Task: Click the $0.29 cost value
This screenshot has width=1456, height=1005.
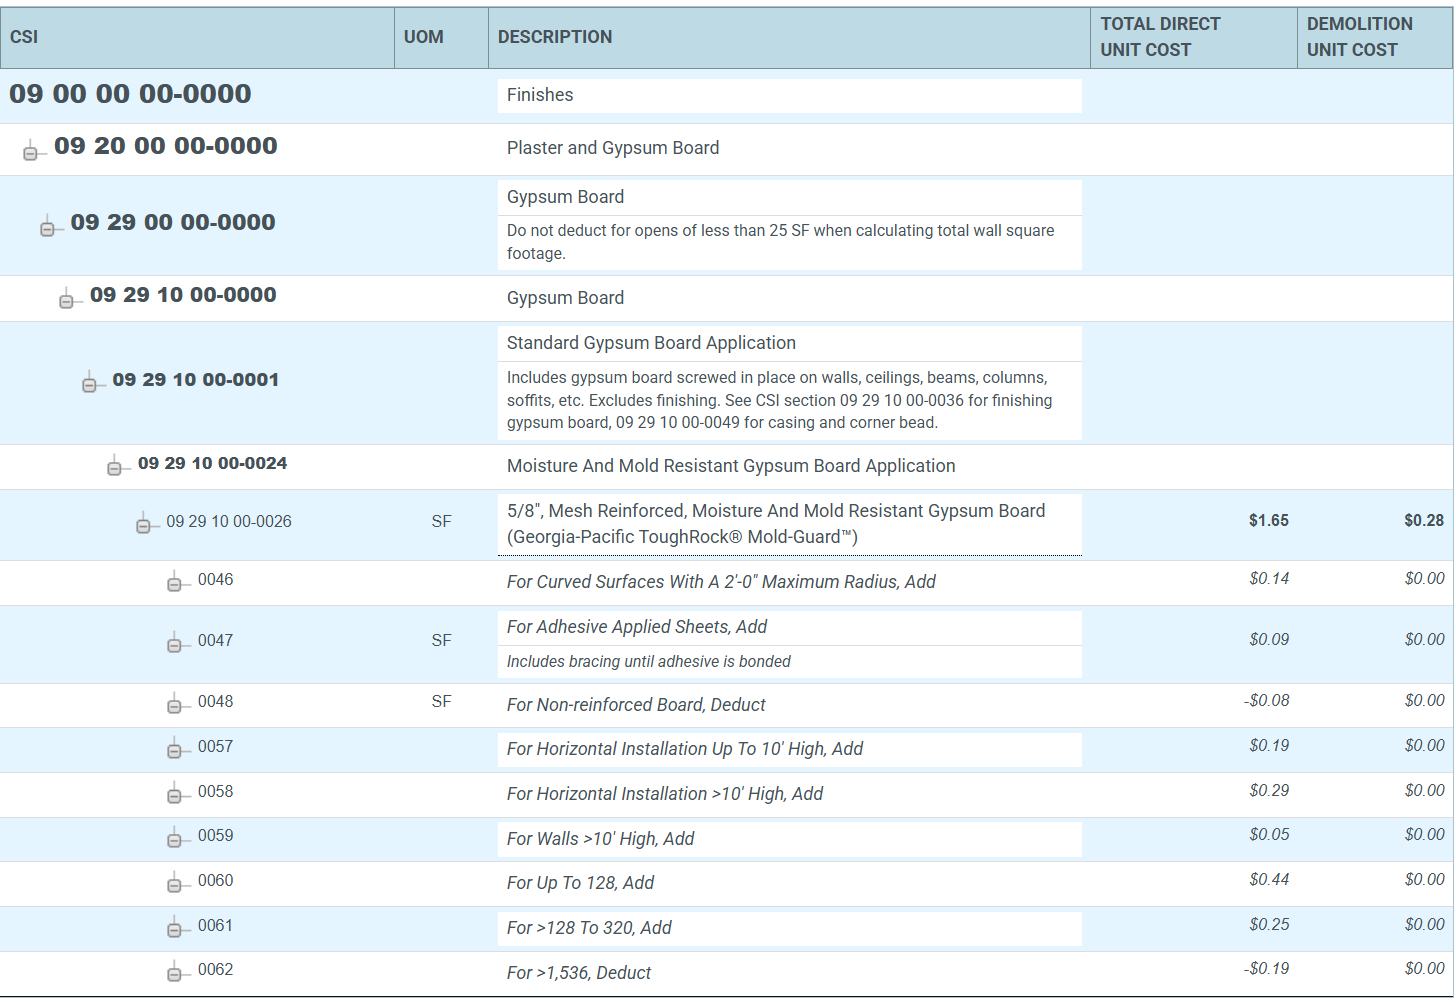Action: point(1269,790)
